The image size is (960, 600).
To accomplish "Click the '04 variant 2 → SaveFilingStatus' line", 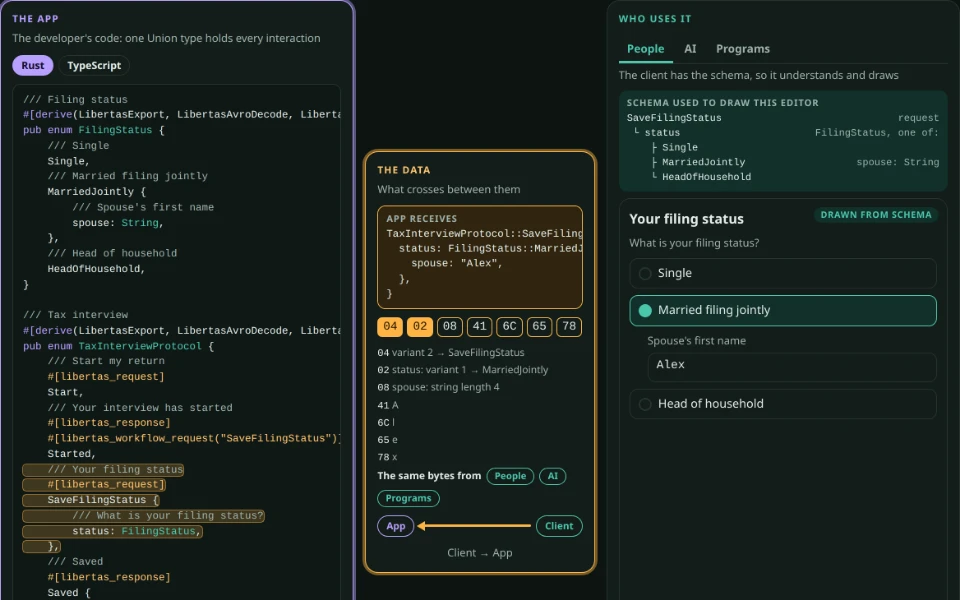I will [x=451, y=353].
